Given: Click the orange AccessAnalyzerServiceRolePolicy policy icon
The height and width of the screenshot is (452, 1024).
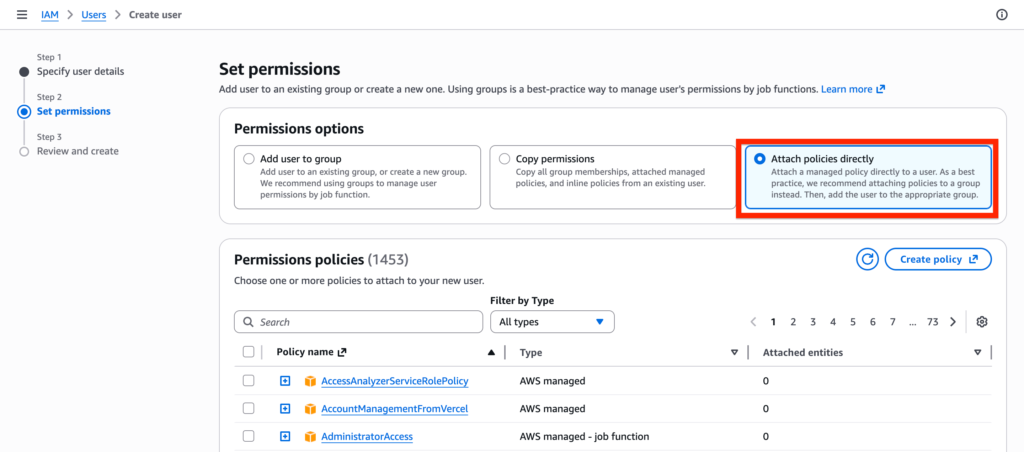Looking at the screenshot, I should [311, 381].
